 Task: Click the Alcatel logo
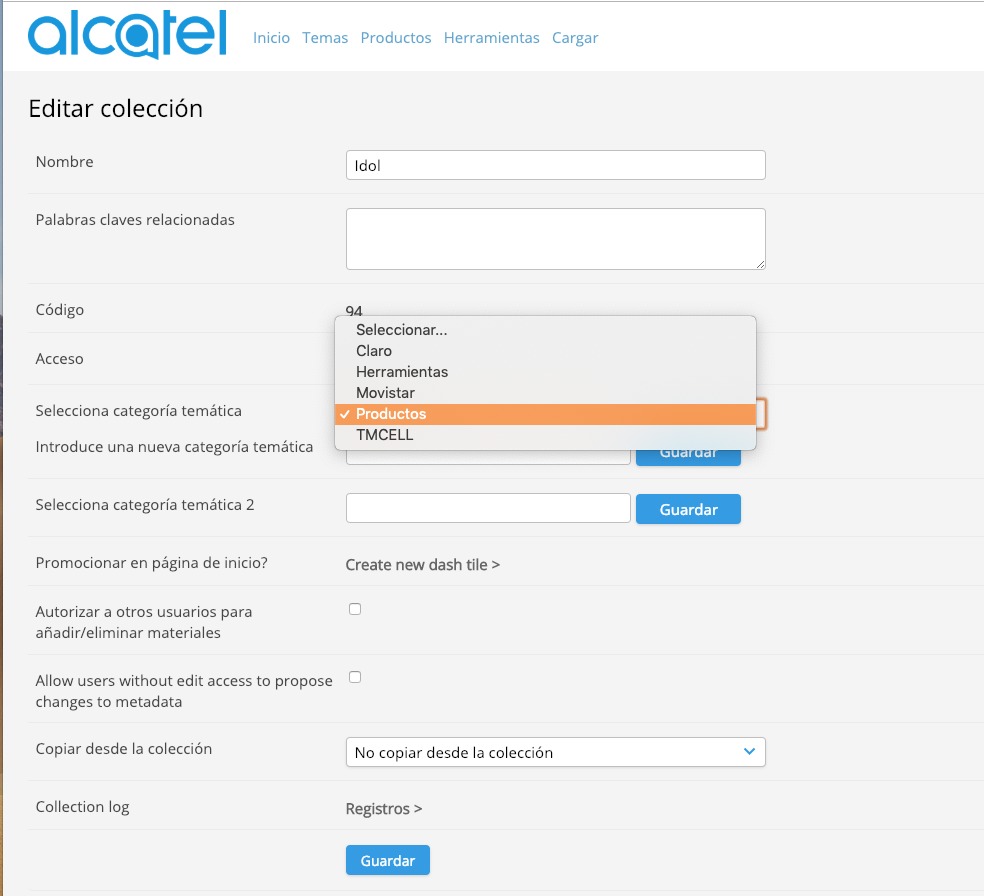click(127, 35)
